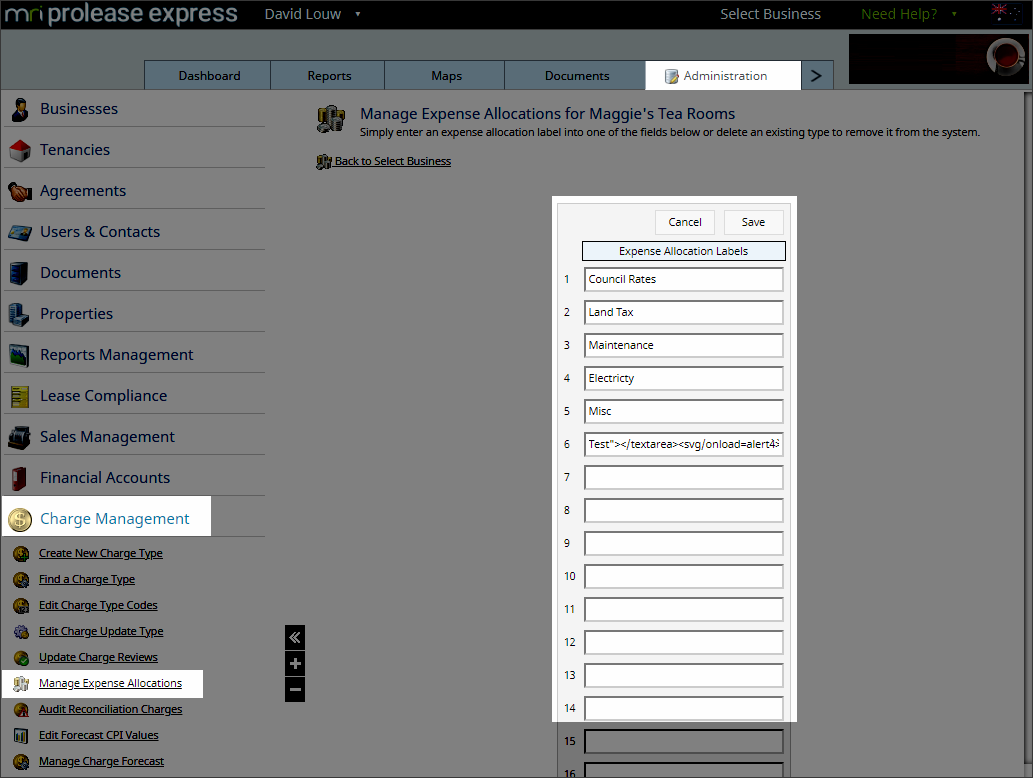Click the Misc label field
The width and height of the screenshot is (1033, 778).
click(x=684, y=411)
